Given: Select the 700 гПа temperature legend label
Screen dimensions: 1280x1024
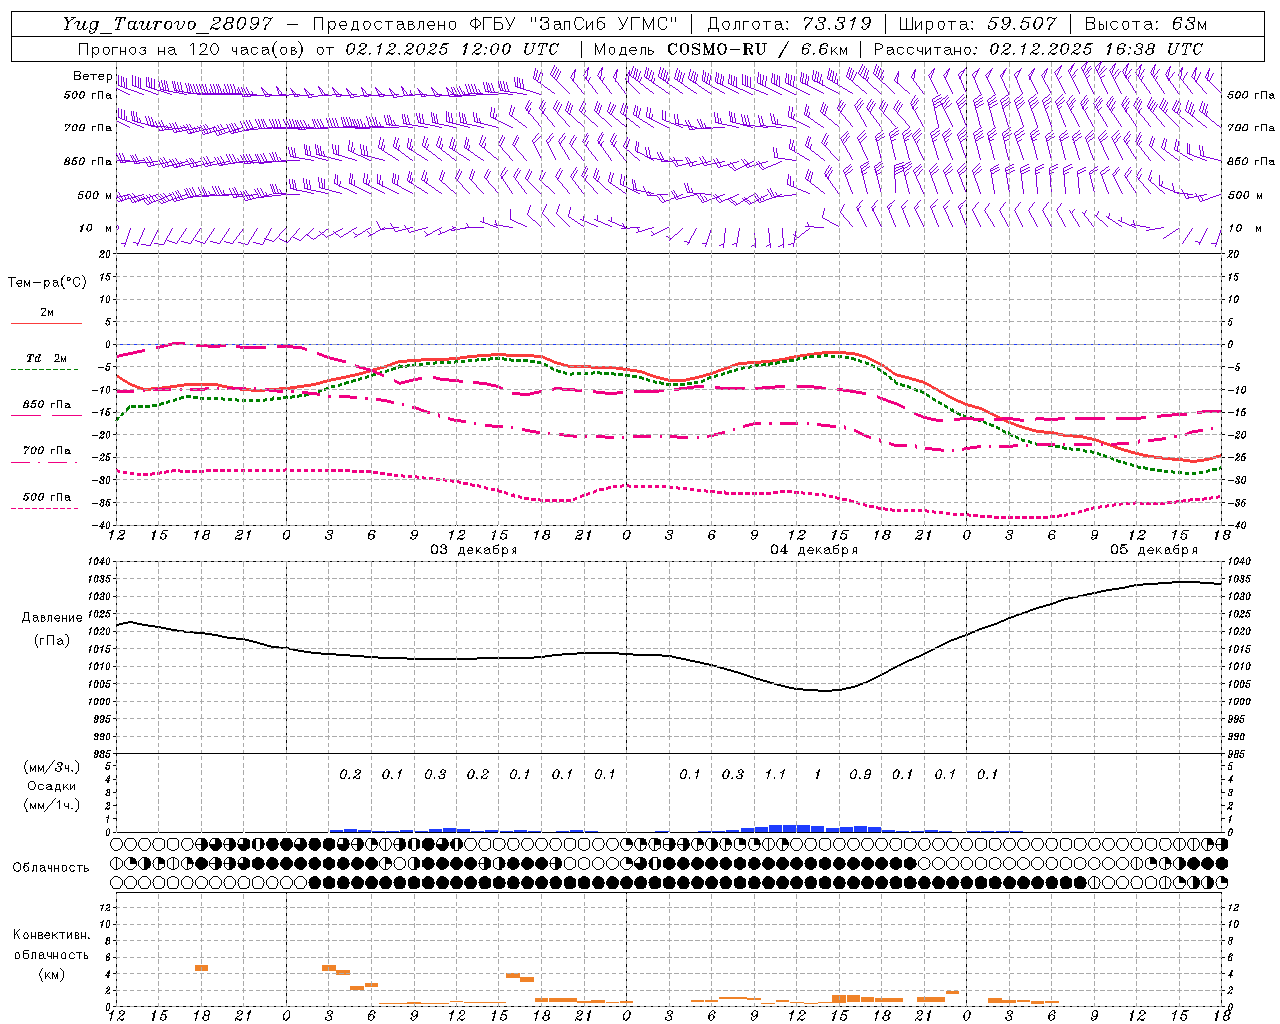Looking at the screenshot, I should tap(47, 450).
